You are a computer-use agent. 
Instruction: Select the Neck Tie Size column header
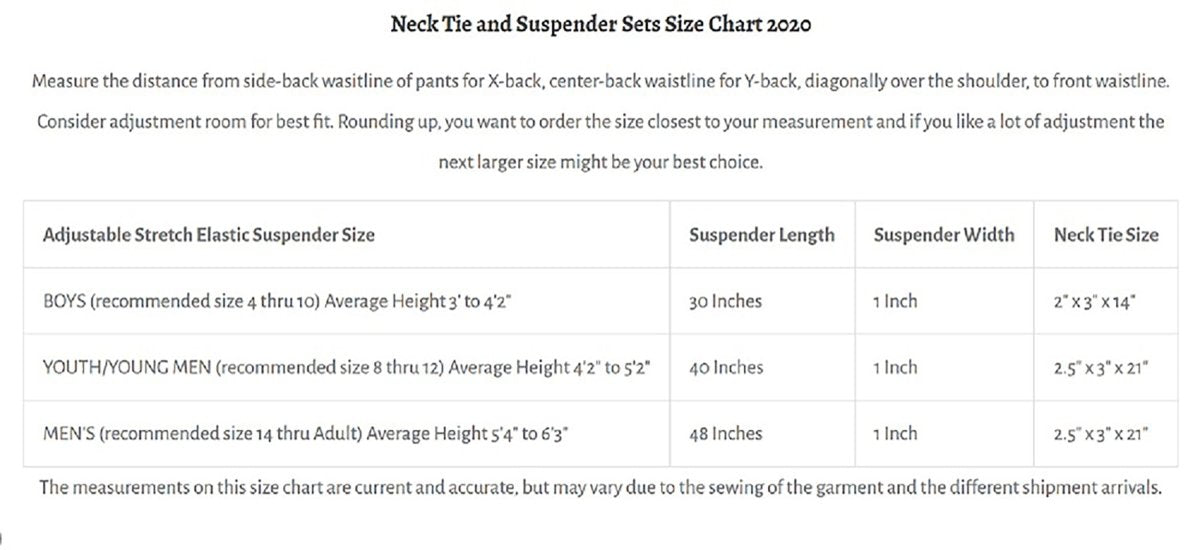coord(1106,235)
